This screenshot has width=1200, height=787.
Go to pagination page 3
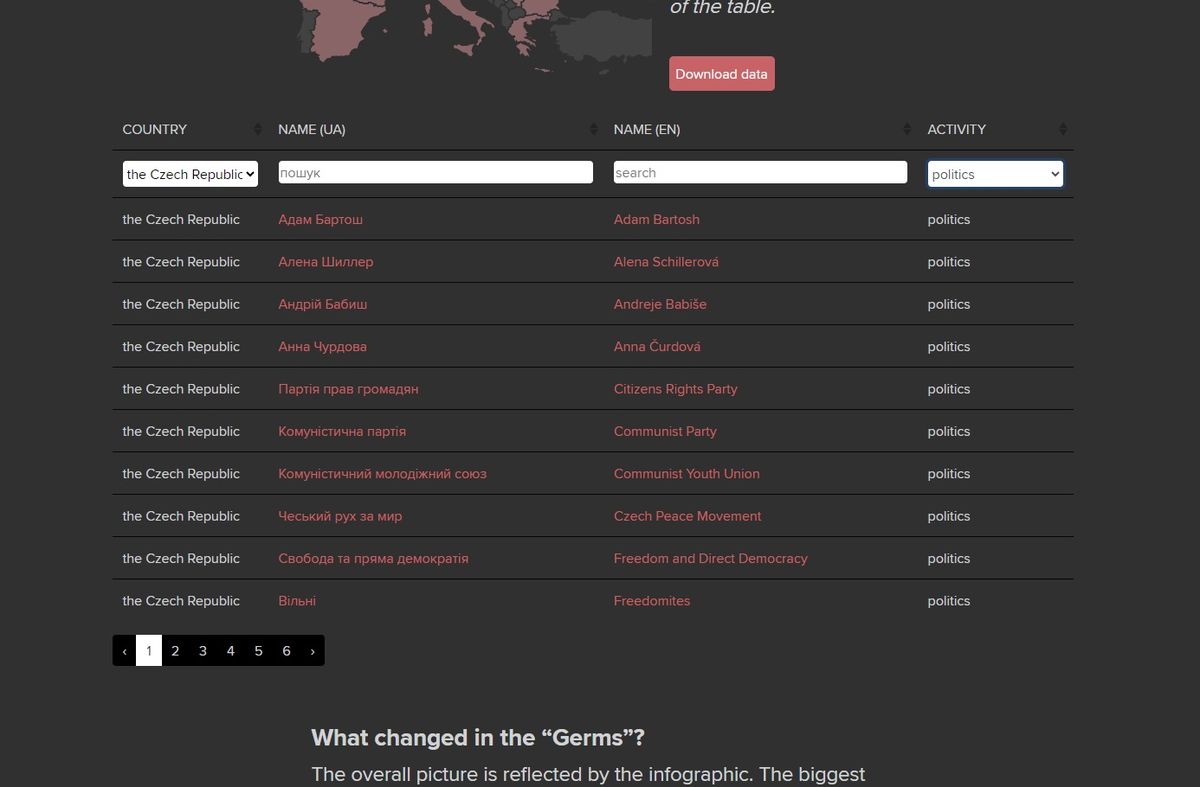click(x=203, y=651)
